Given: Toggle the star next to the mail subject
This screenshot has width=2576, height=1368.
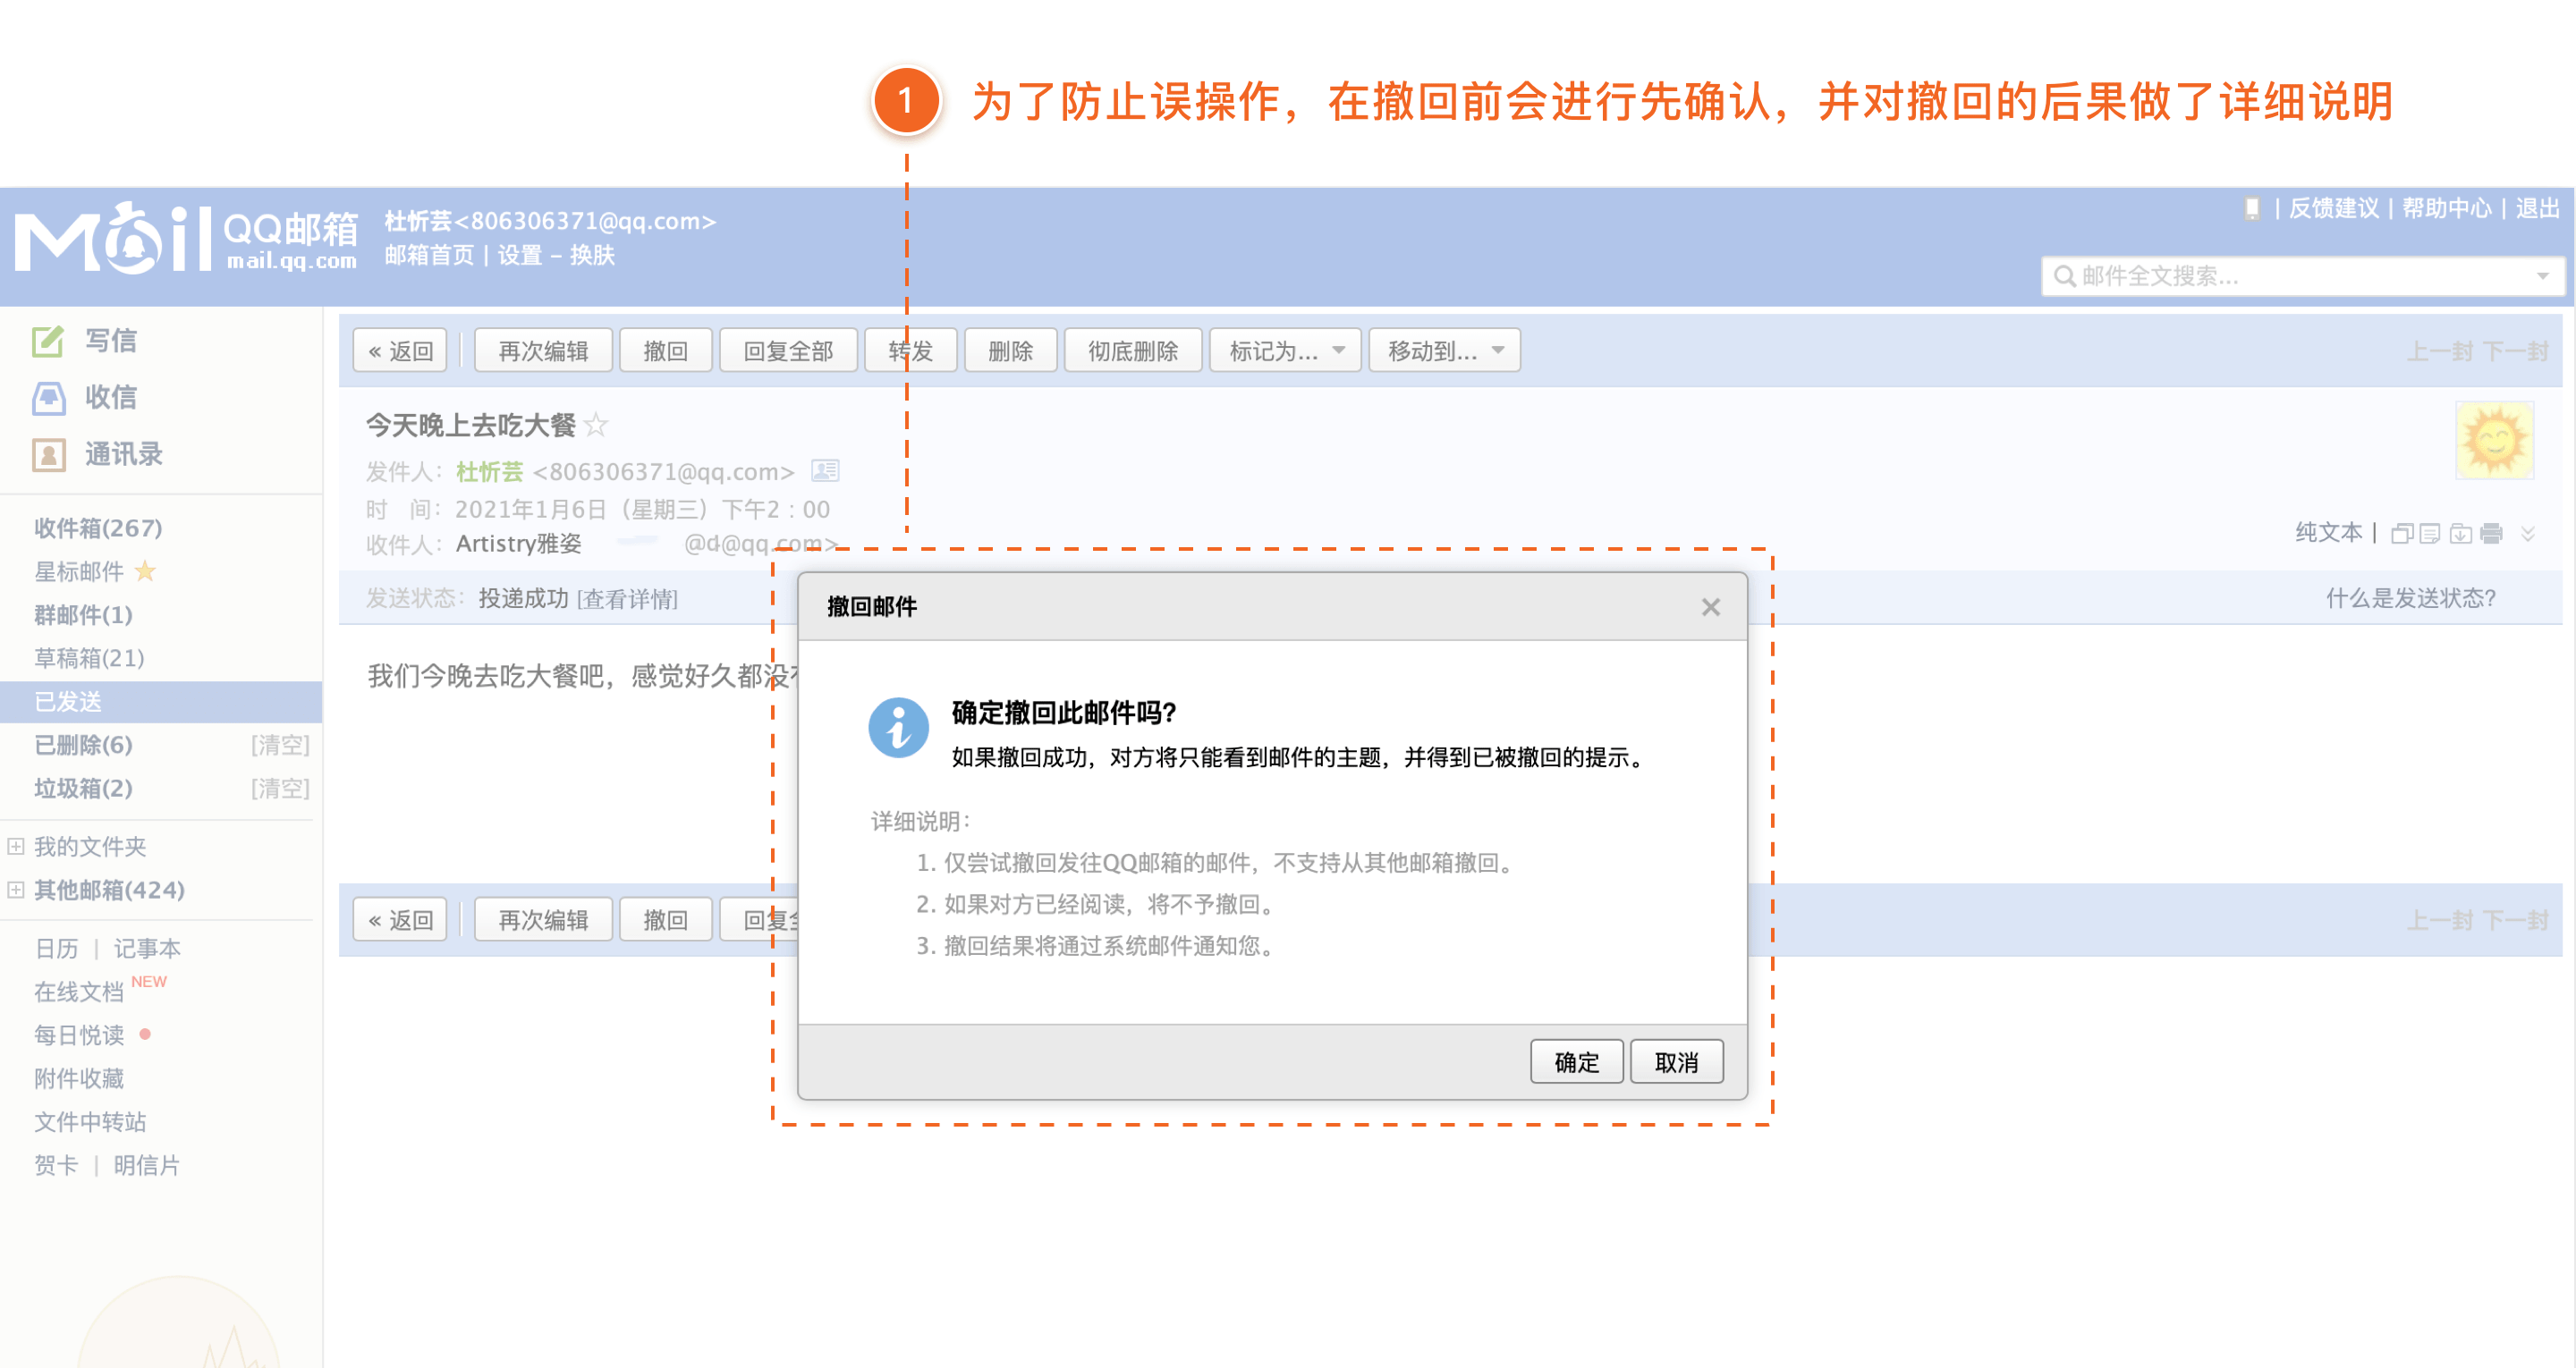Looking at the screenshot, I should point(596,425).
